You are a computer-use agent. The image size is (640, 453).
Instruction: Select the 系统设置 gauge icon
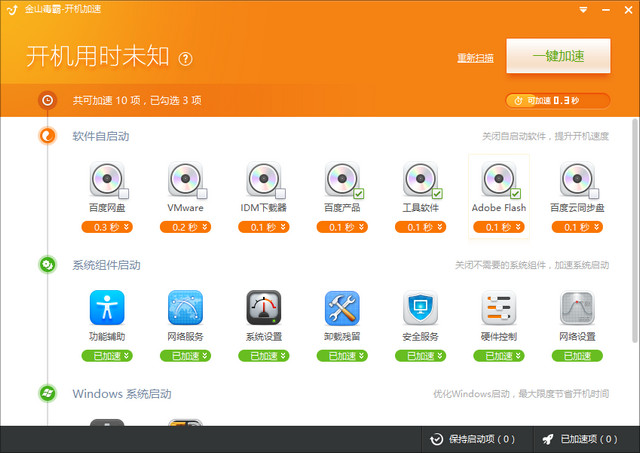(263, 308)
